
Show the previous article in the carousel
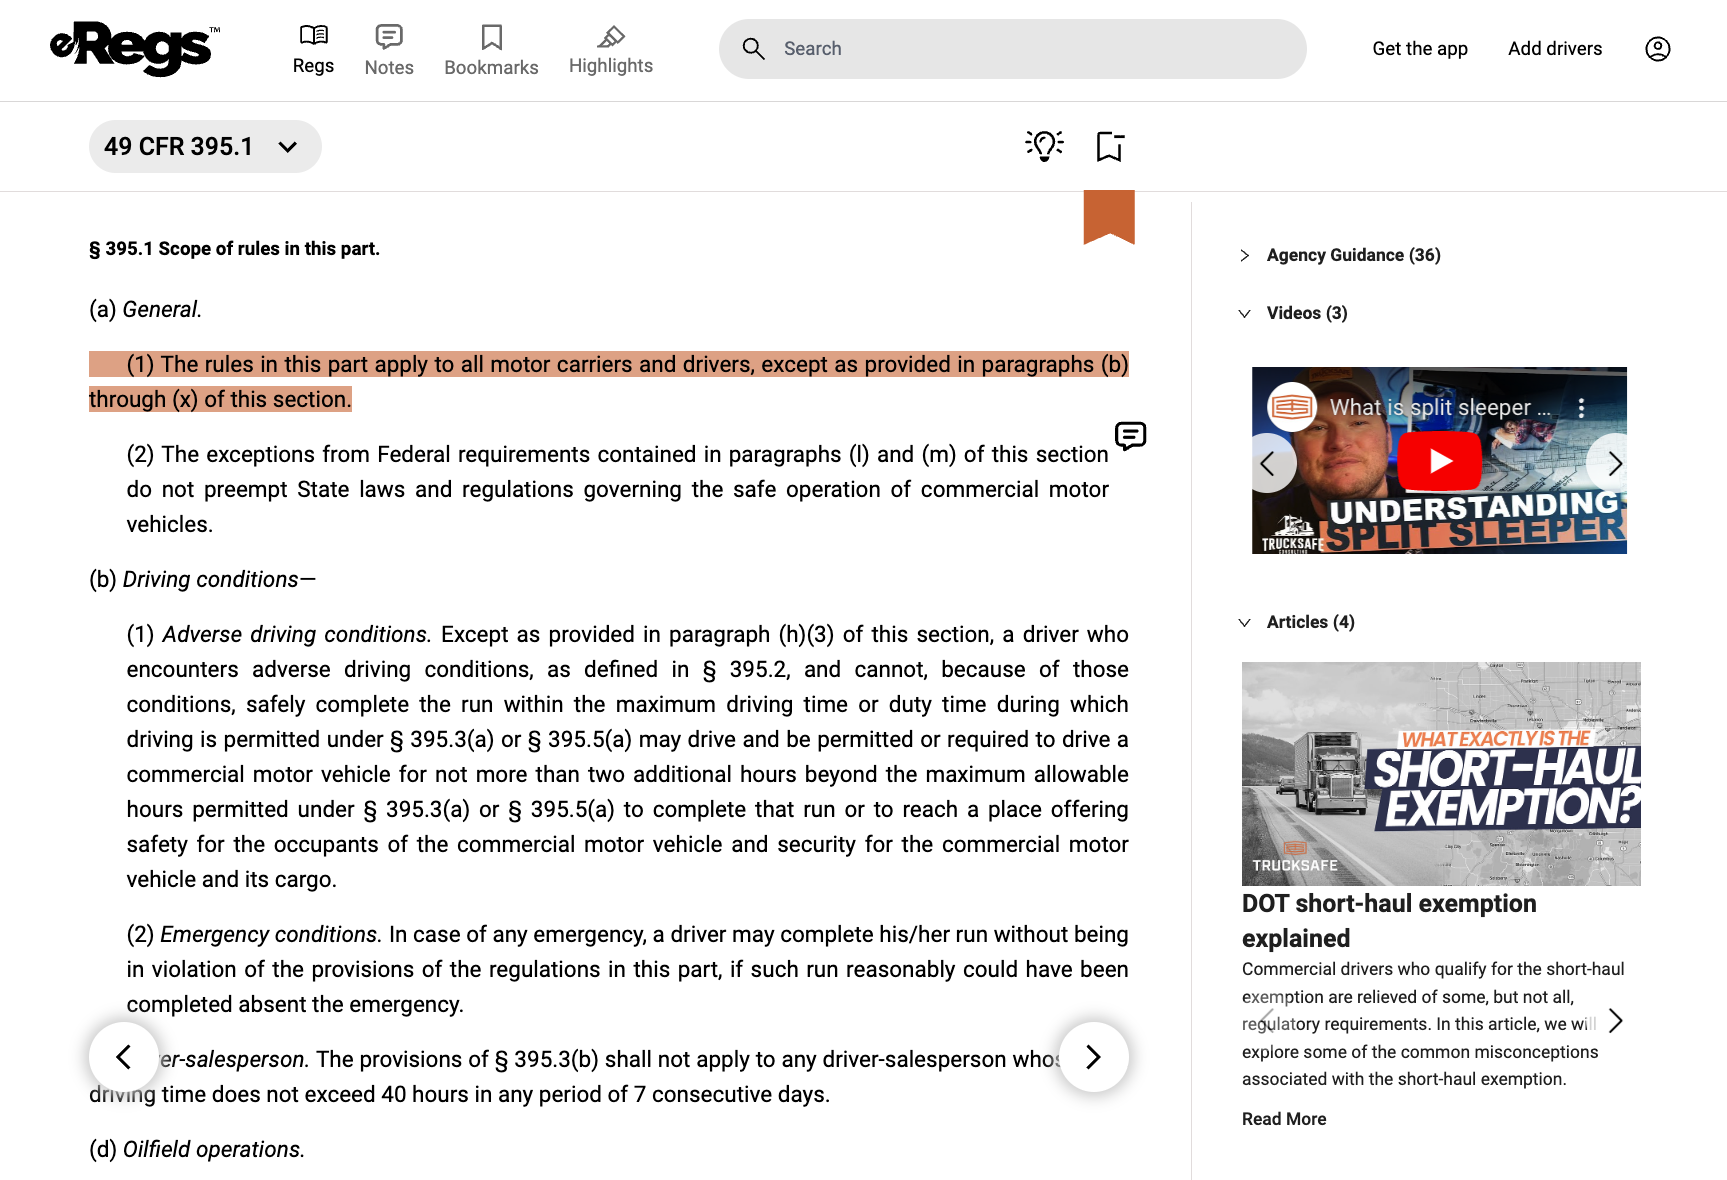coord(1267,1021)
